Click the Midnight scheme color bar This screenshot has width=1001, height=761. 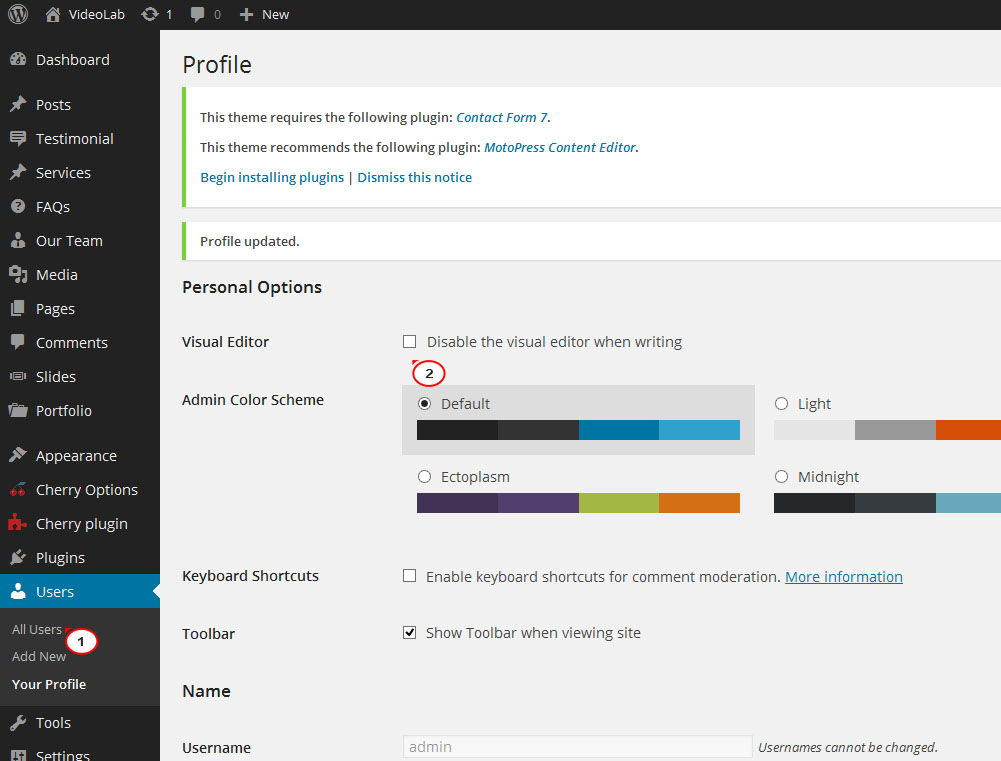887,503
